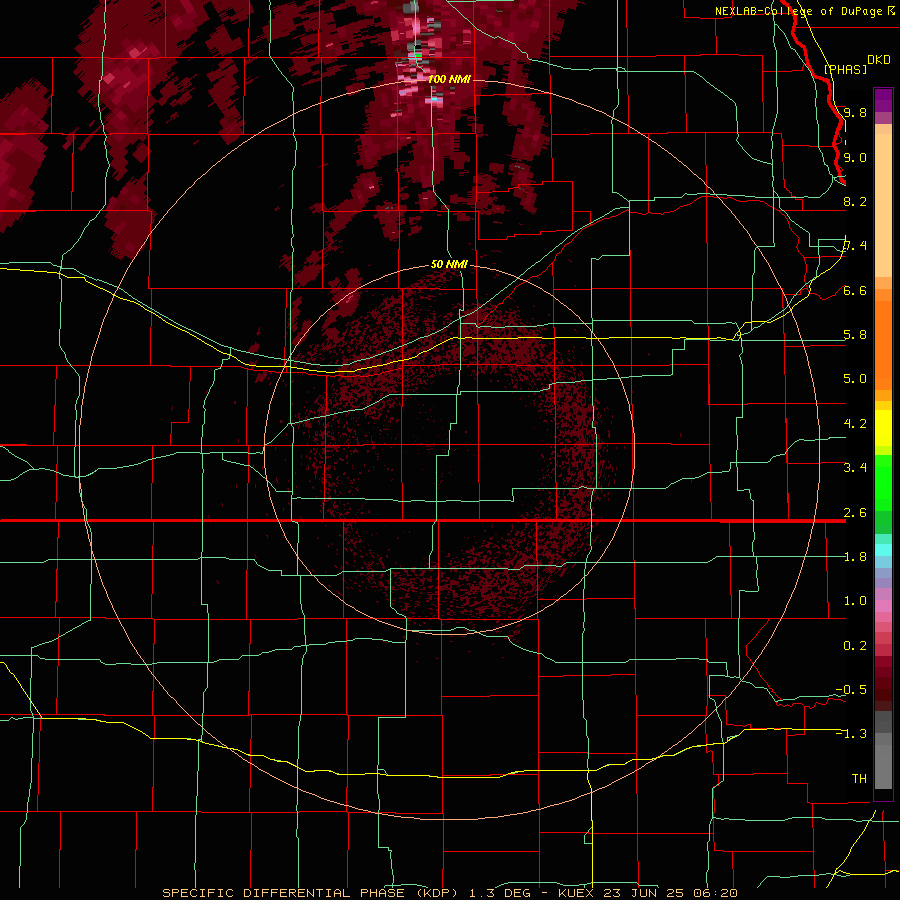The width and height of the screenshot is (900, 900).
Task: Click the bright yellow color bar segment
Action: (x=883, y=428)
